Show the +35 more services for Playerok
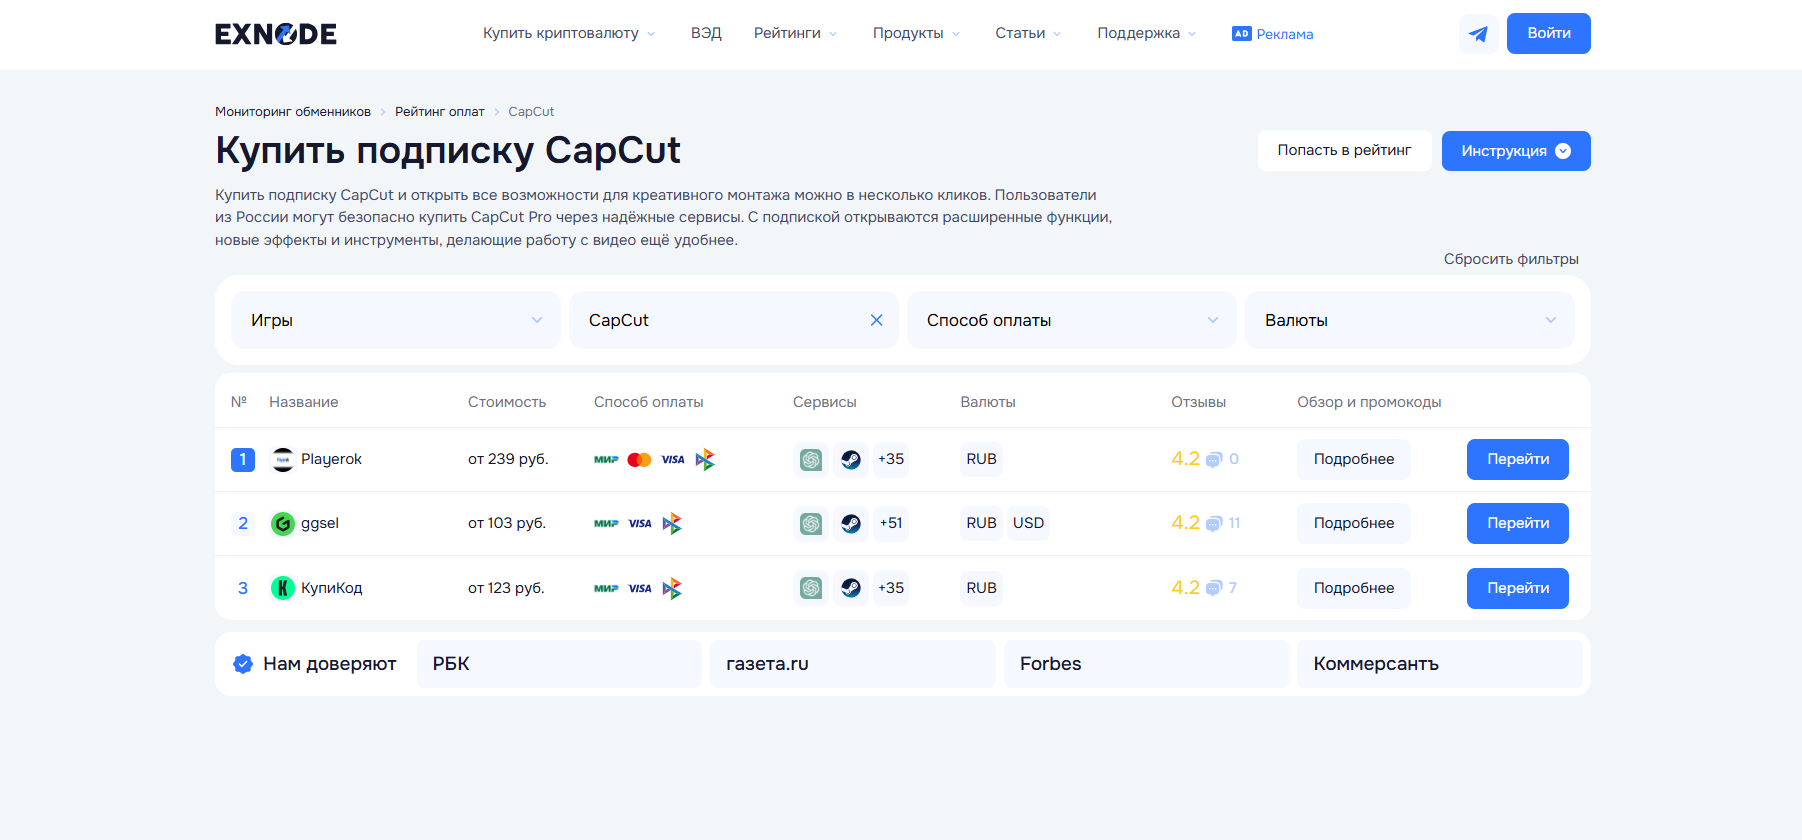1802x840 pixels. coord(890,459)
